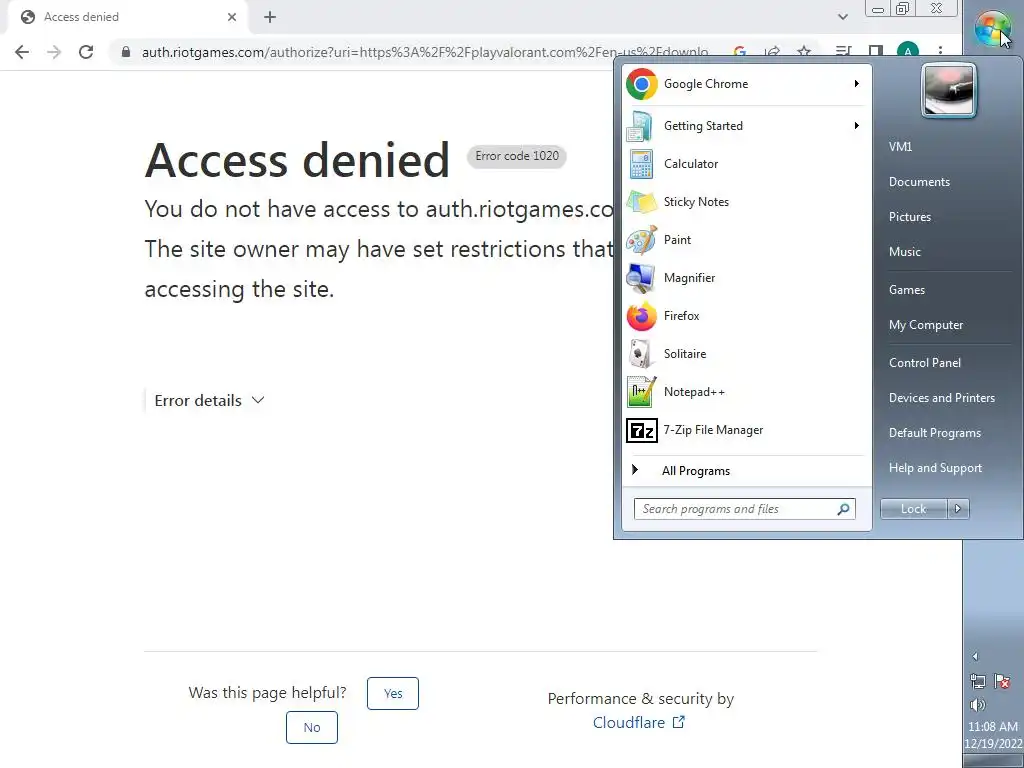Open 7-Zip File Manager icon
Viewport: 1024px width, 768px height.
(641, 430)
